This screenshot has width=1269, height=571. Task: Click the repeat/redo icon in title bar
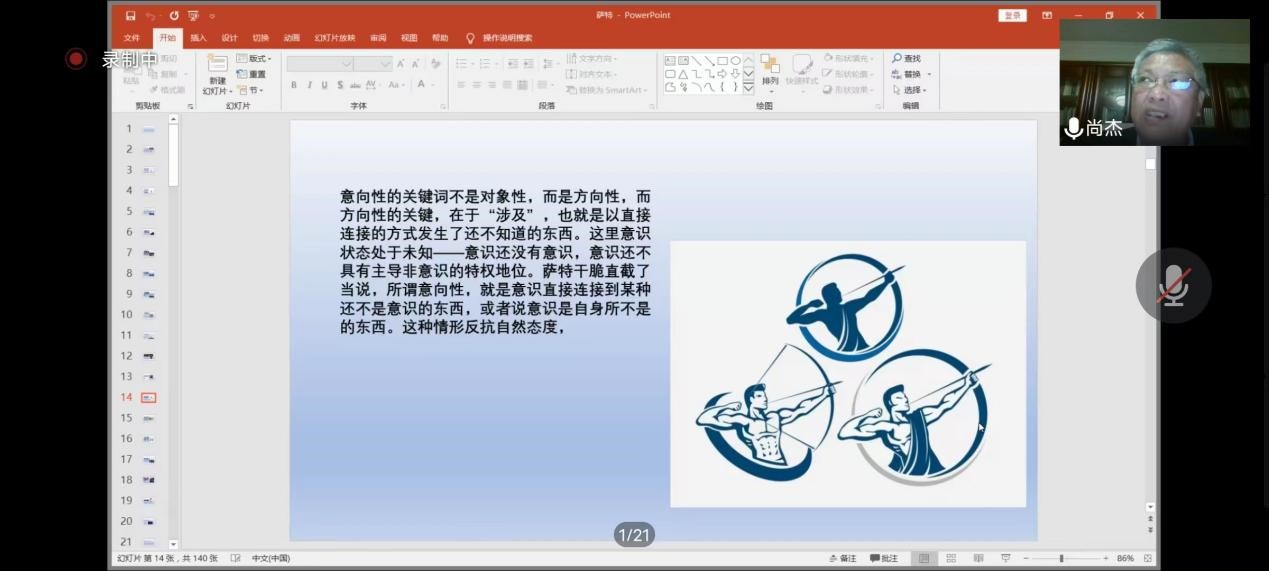pos(174,16)
